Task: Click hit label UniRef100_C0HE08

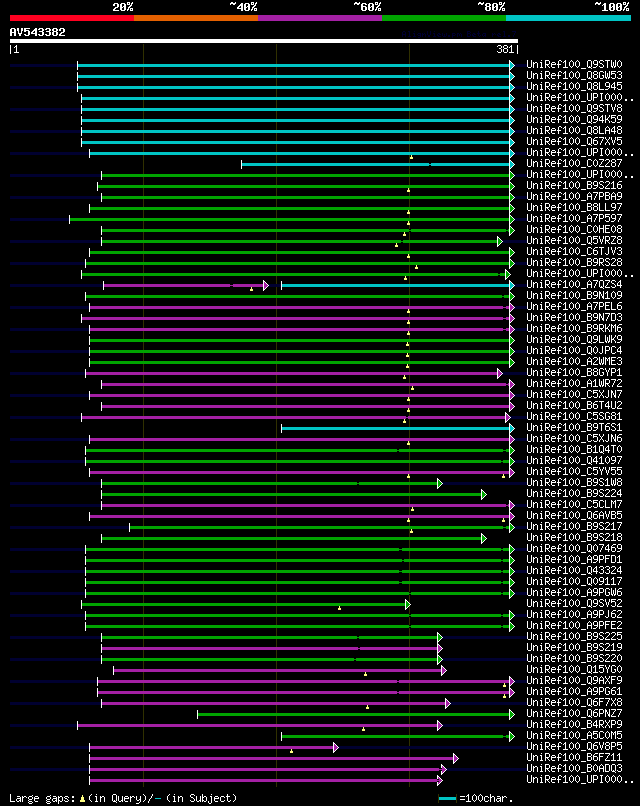Action: pyautogui.click(x=574, y=229)
